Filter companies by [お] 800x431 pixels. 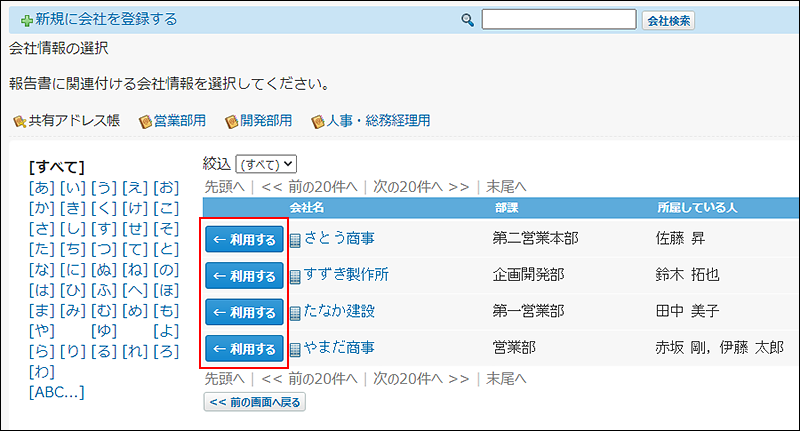coord(166,188)
